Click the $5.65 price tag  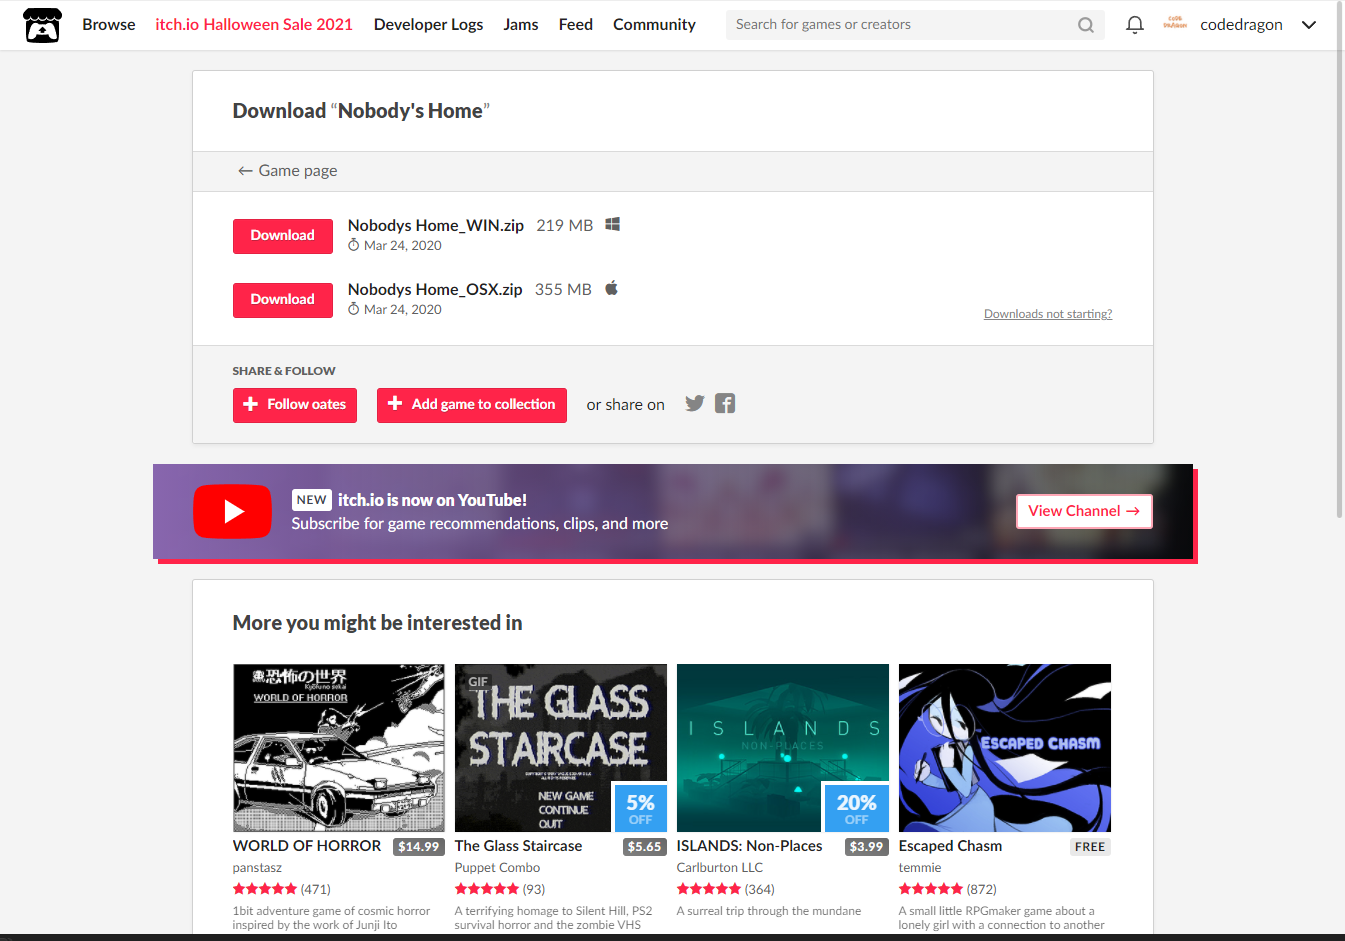click(x=644, y=847)
